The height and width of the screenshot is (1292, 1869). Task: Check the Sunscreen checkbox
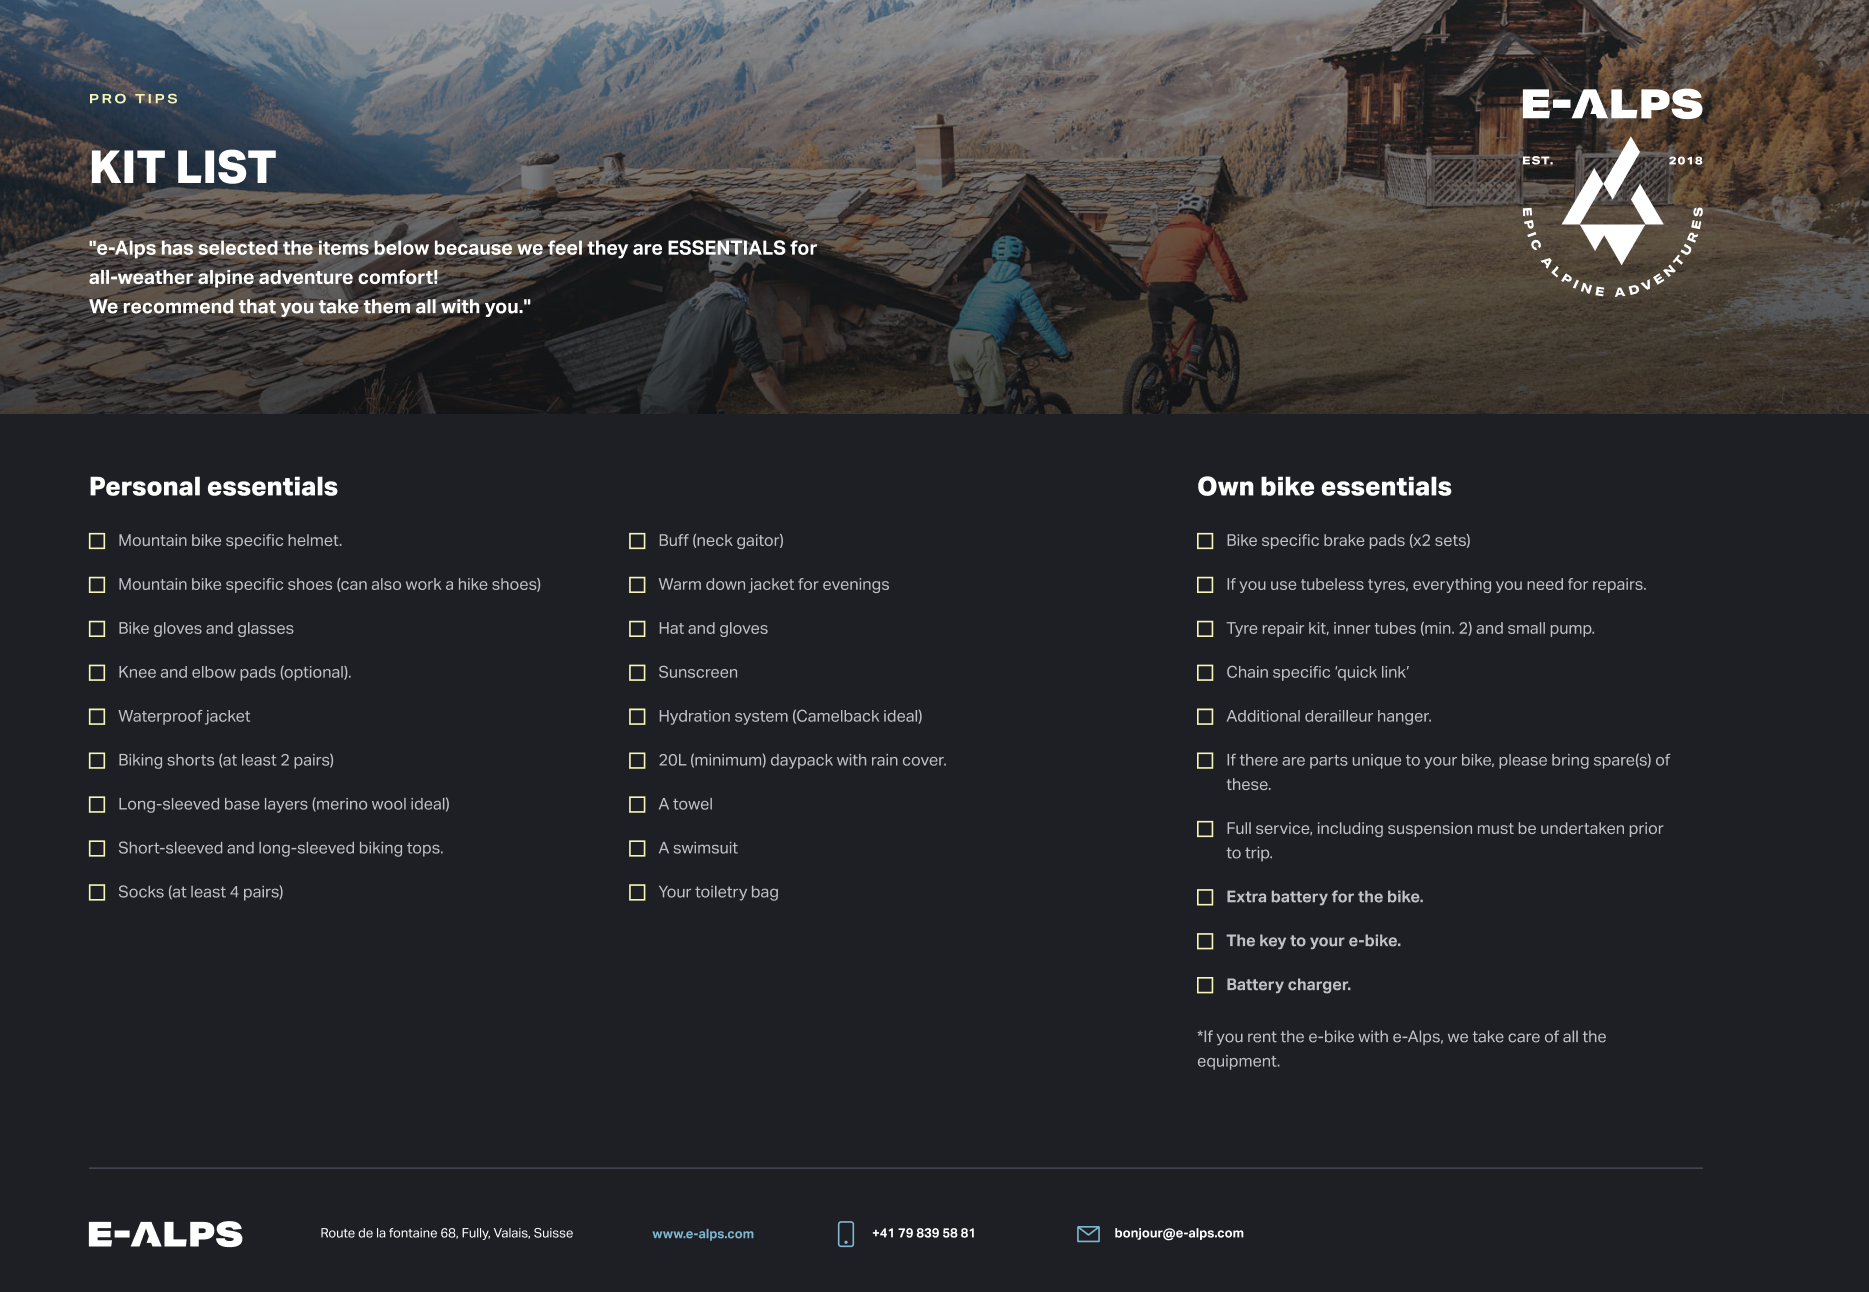[637, 673]
